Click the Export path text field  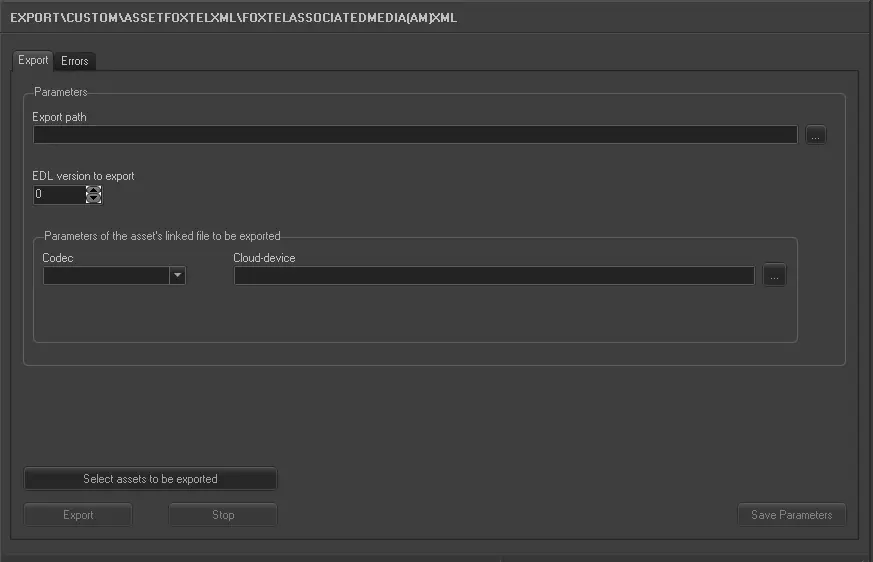click(415, 135)
